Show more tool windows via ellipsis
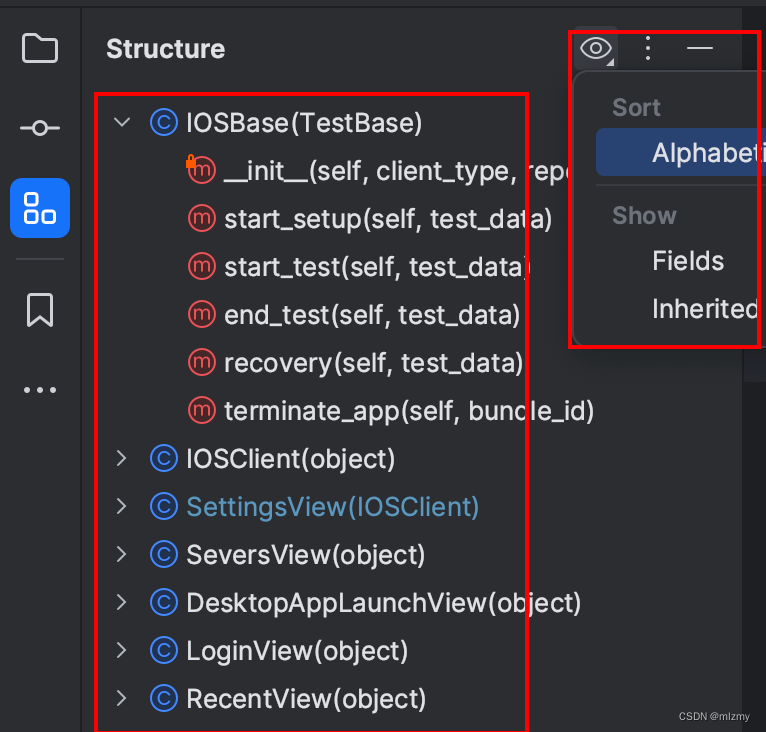The height and width of the screenshot is (732, 766). click(40, 389)
